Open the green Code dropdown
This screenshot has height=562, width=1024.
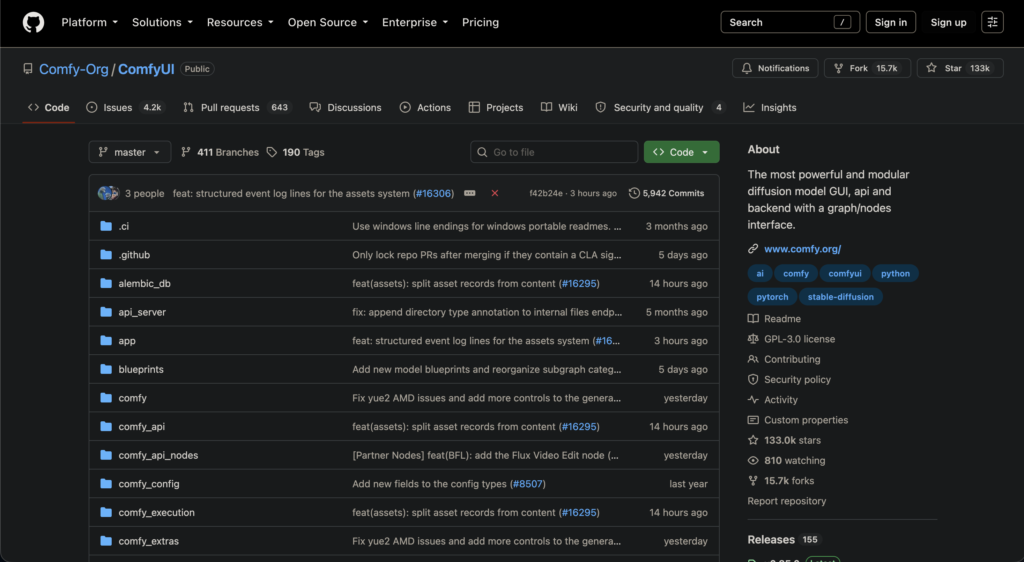[x=681, y=152]
